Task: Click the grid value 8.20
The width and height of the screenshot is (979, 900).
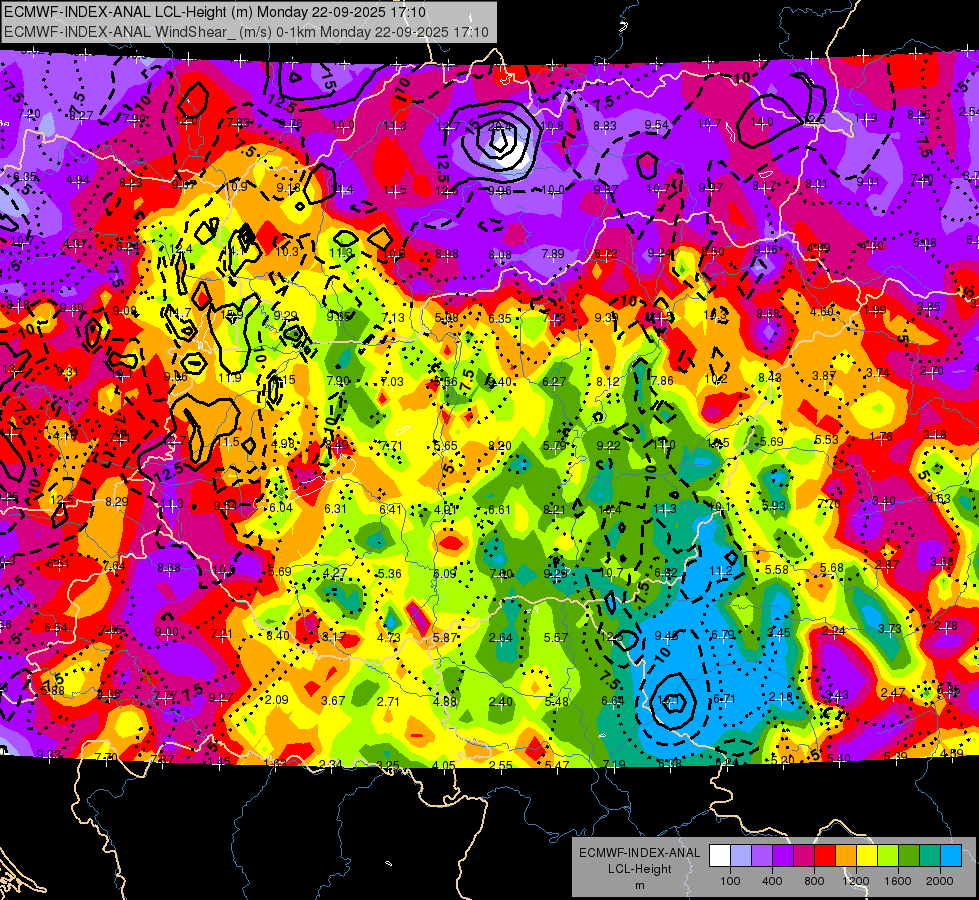Action: point(500,446)
